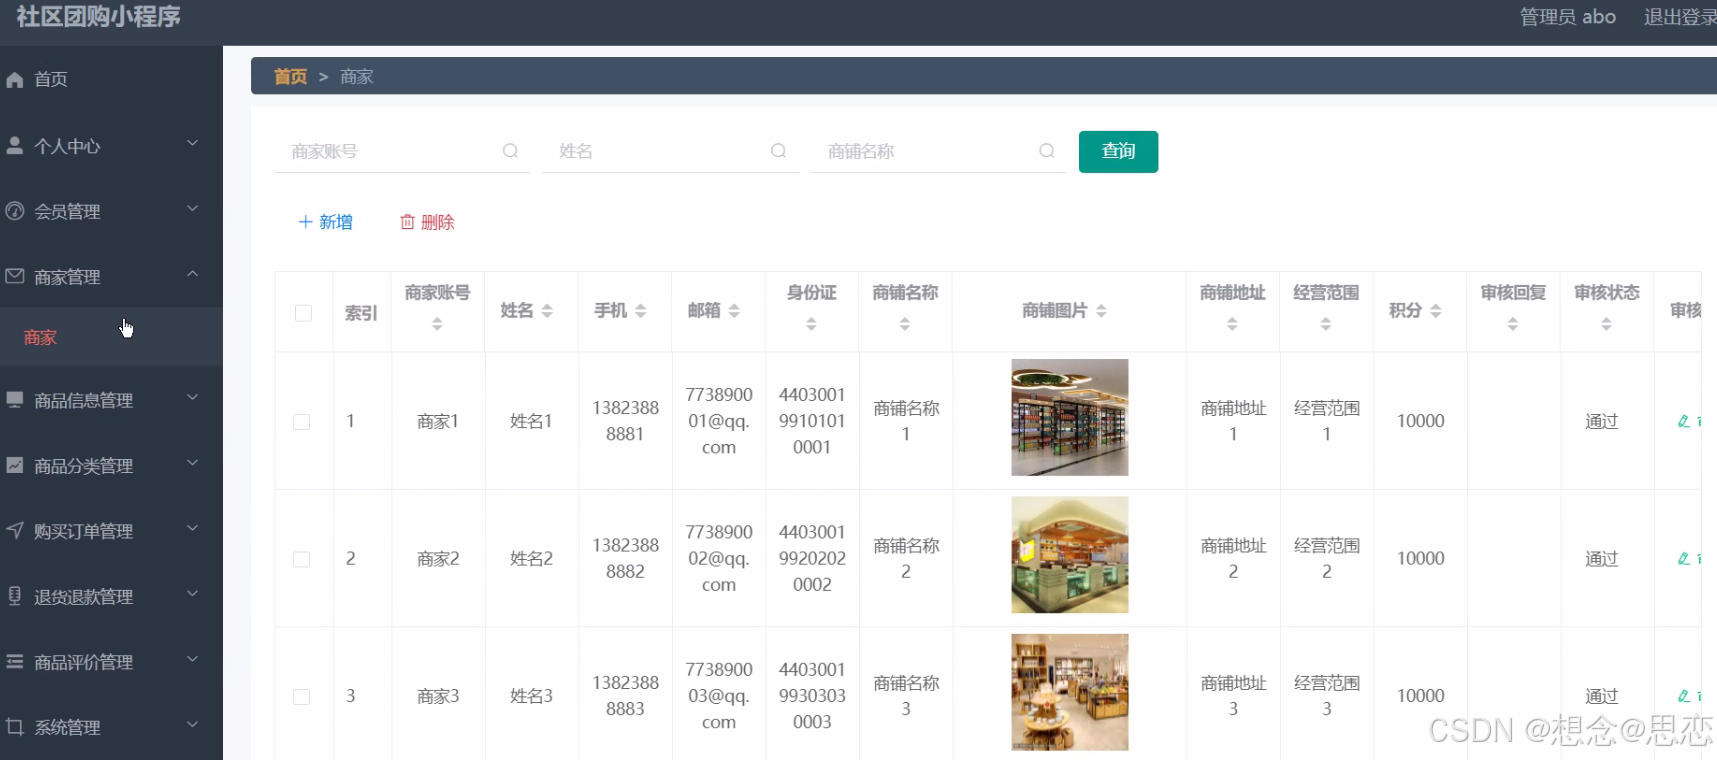Click the edit icon in 商家1 row
This screenshot has width=1717, height=760.
tap(1684, 421)
